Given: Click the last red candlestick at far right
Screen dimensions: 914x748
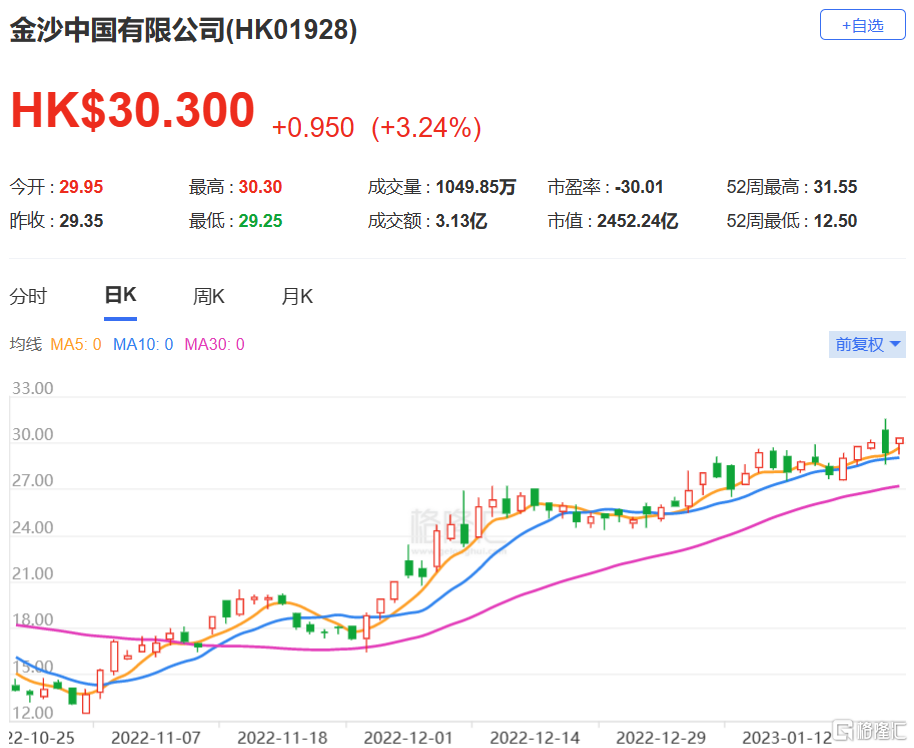Looking at the screenshot, I should coord(900,441).
